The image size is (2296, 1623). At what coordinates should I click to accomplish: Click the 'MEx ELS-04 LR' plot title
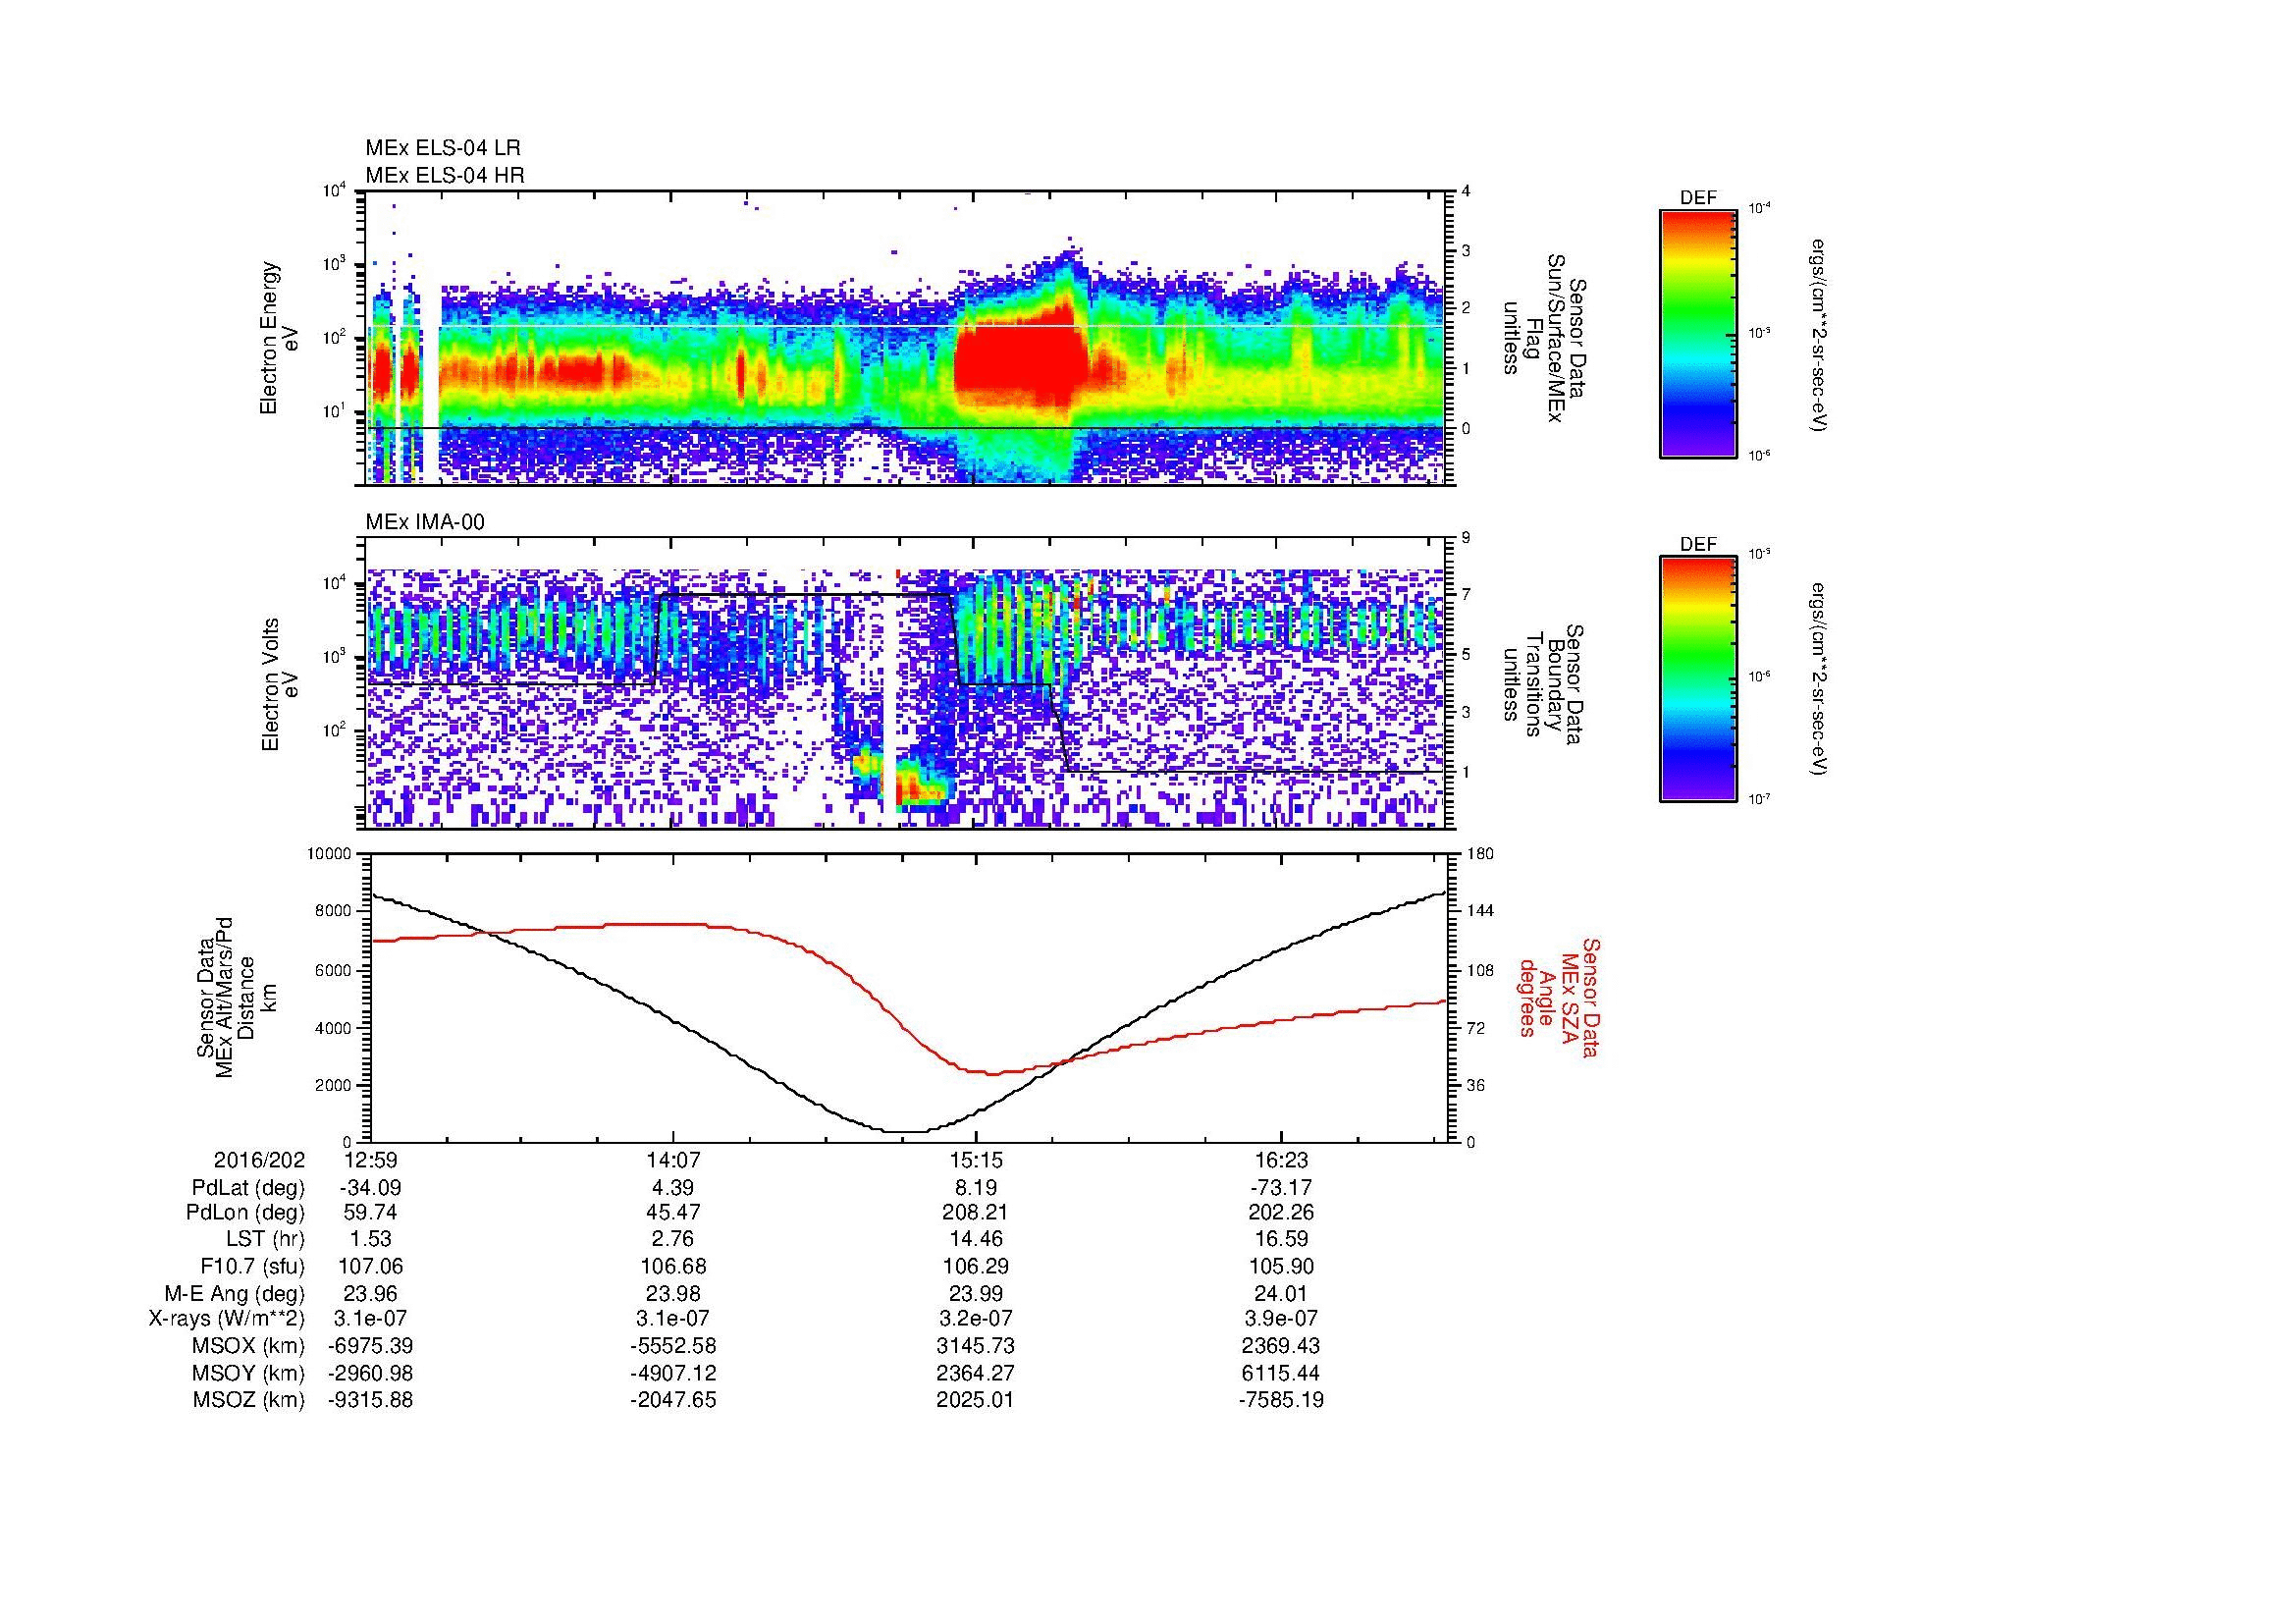click(442, 148)
